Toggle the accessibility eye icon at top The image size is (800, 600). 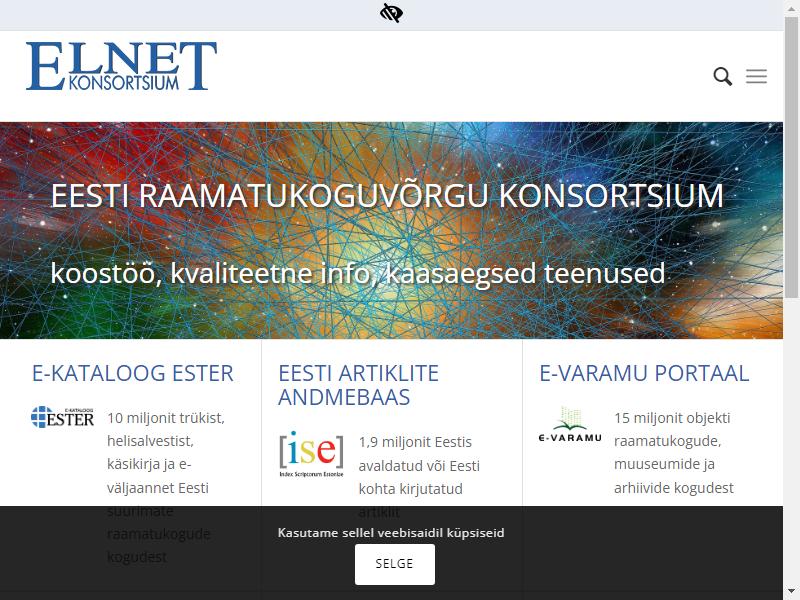pos(391,13)
